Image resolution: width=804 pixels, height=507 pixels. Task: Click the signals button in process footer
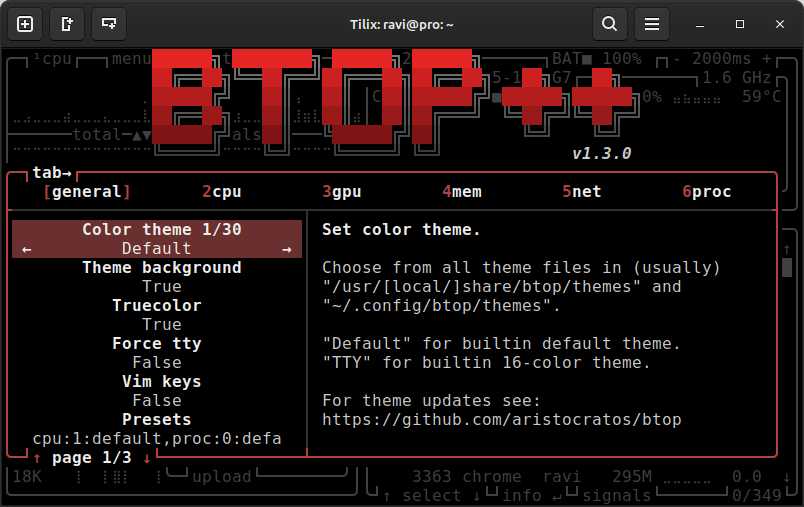click(x=617, y=496)
